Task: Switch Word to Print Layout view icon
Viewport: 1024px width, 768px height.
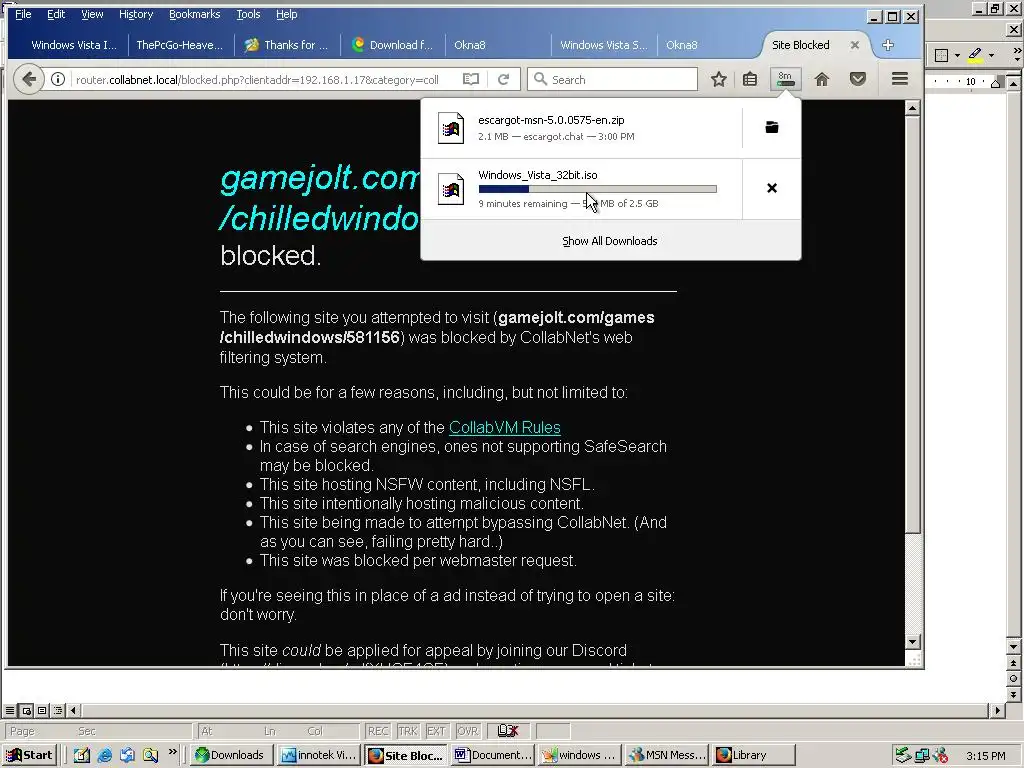Action: [x=42, y=710]
